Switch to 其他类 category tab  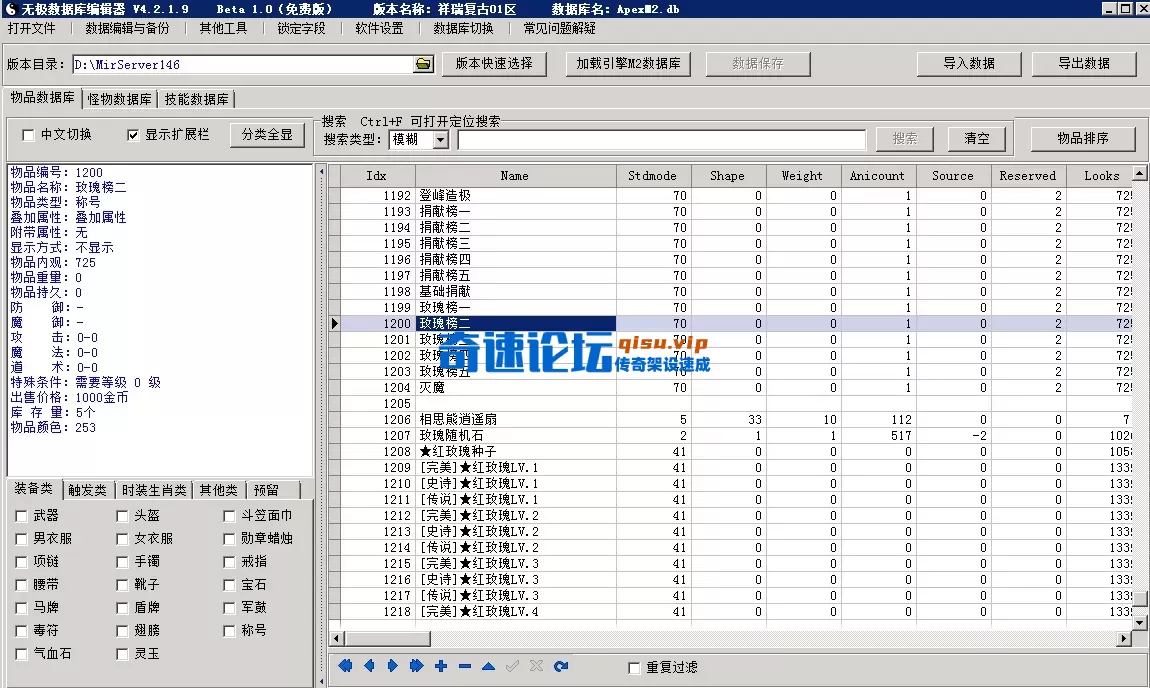(x=219, y=490)
